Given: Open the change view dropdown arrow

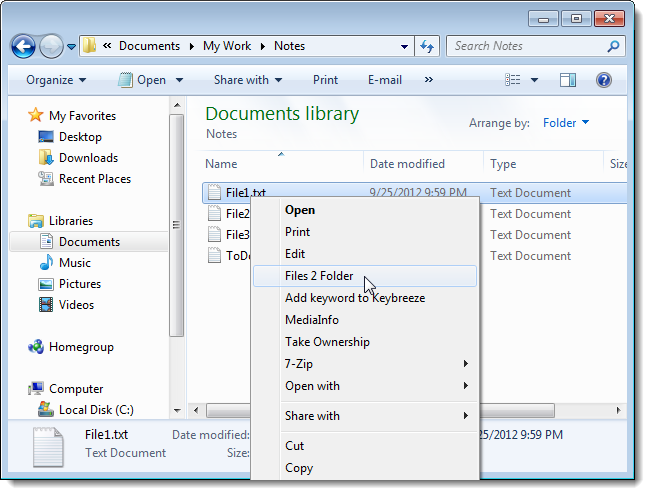Looking at the screenshot, I should [535, 80].
